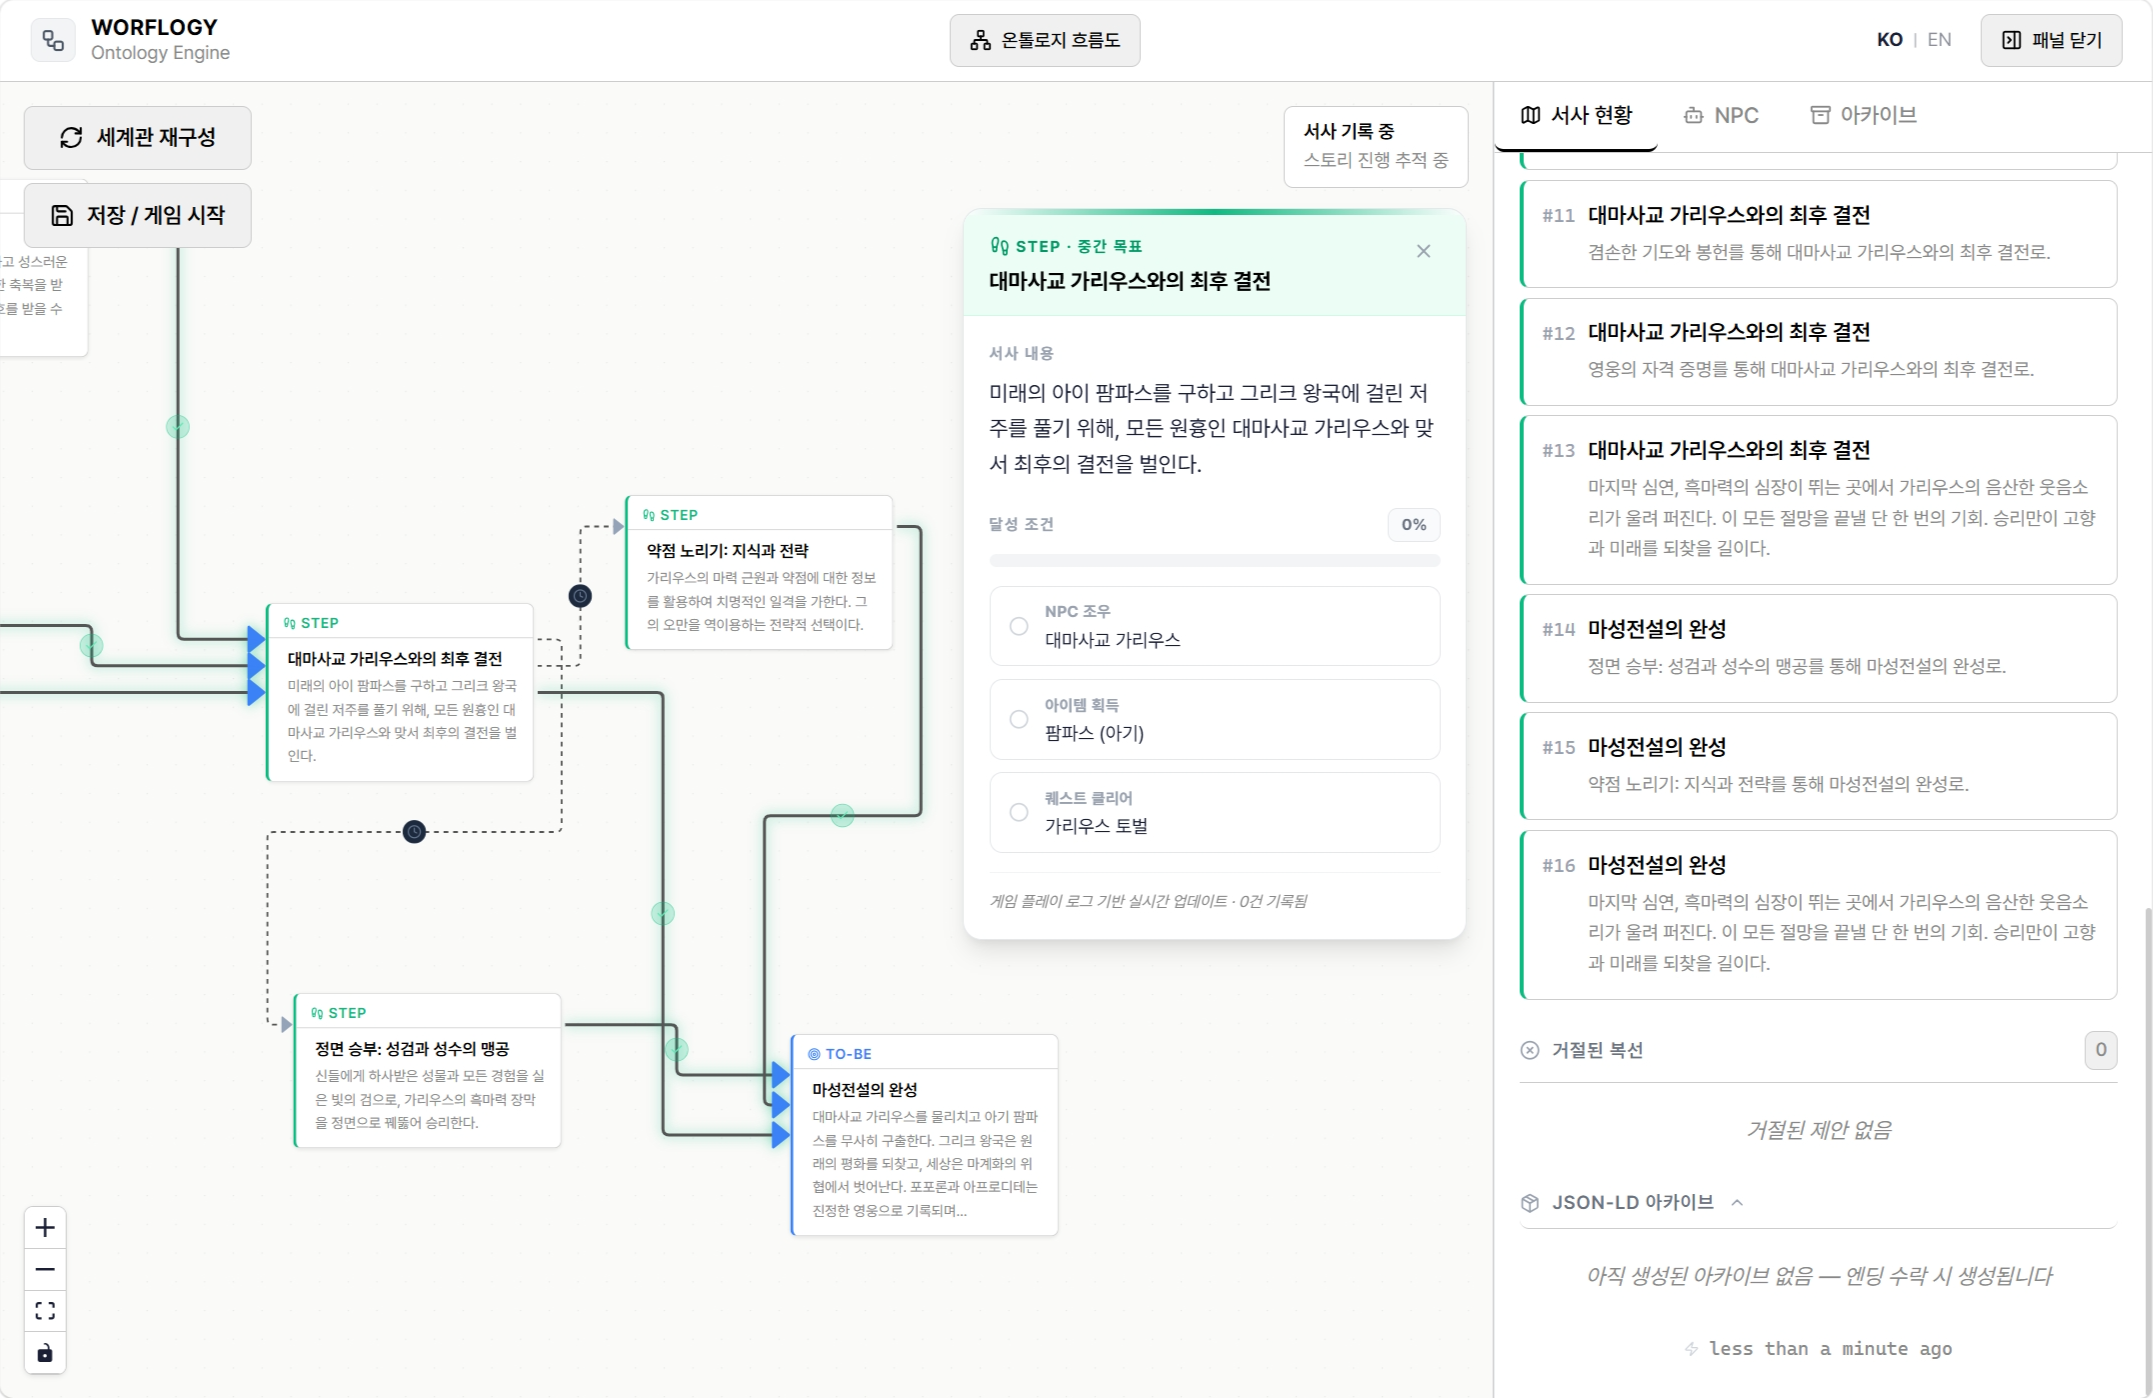The width and height of the screenshot is (2153, 1398).
Task: Open narrative entry #14
Action: (x=1818, y=648)
